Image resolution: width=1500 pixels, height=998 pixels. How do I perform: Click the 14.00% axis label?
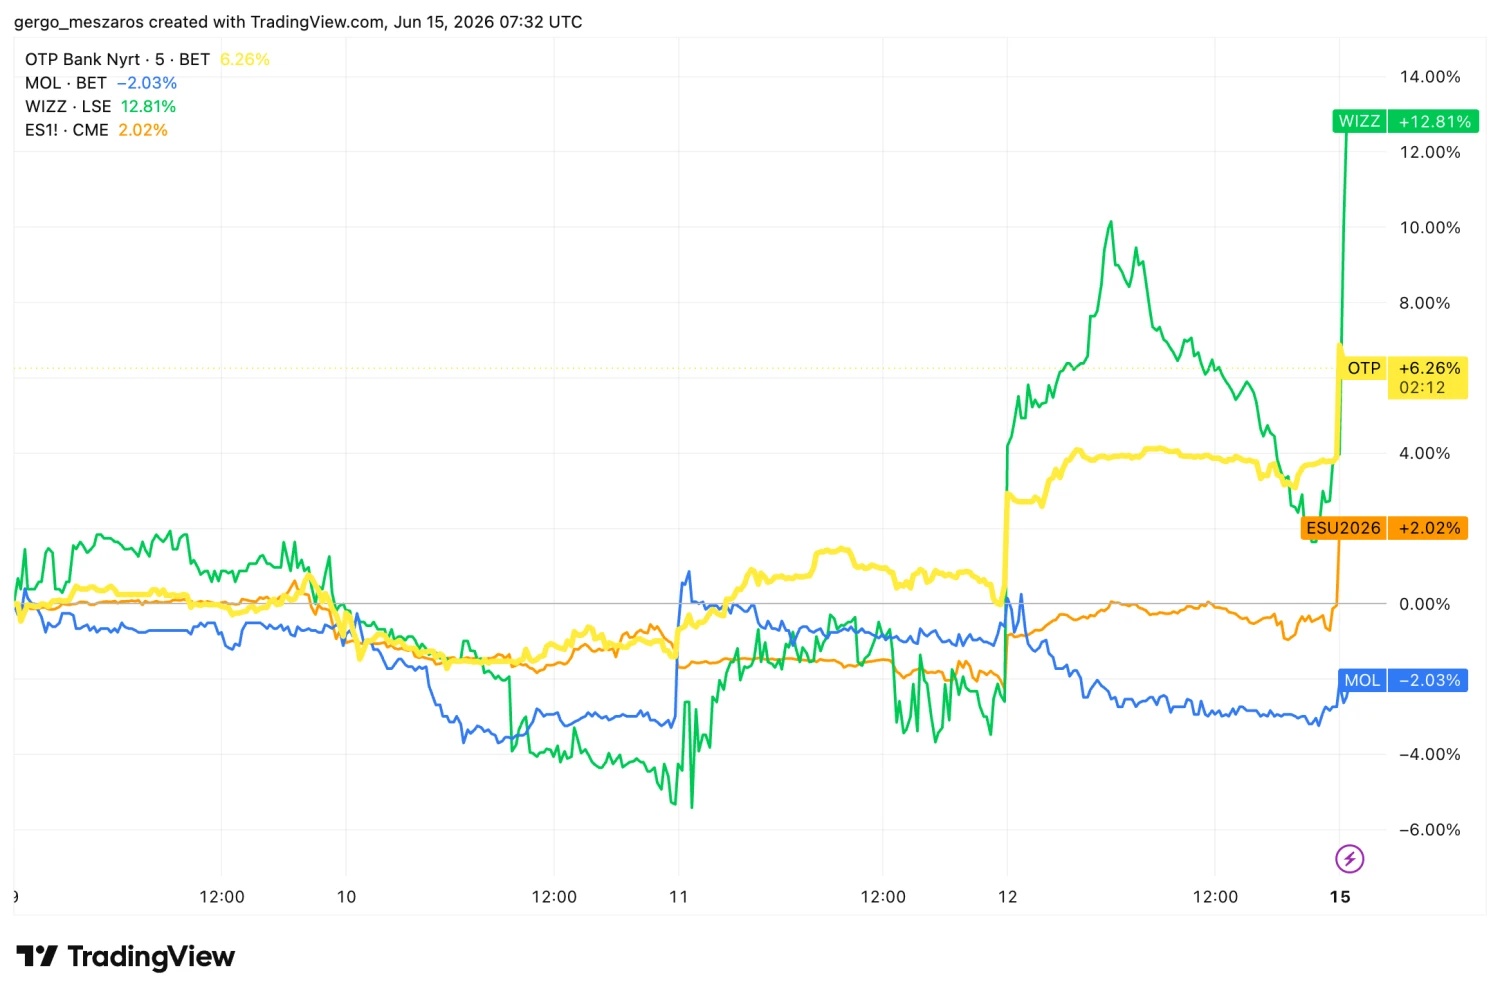tap(1429, 77)
